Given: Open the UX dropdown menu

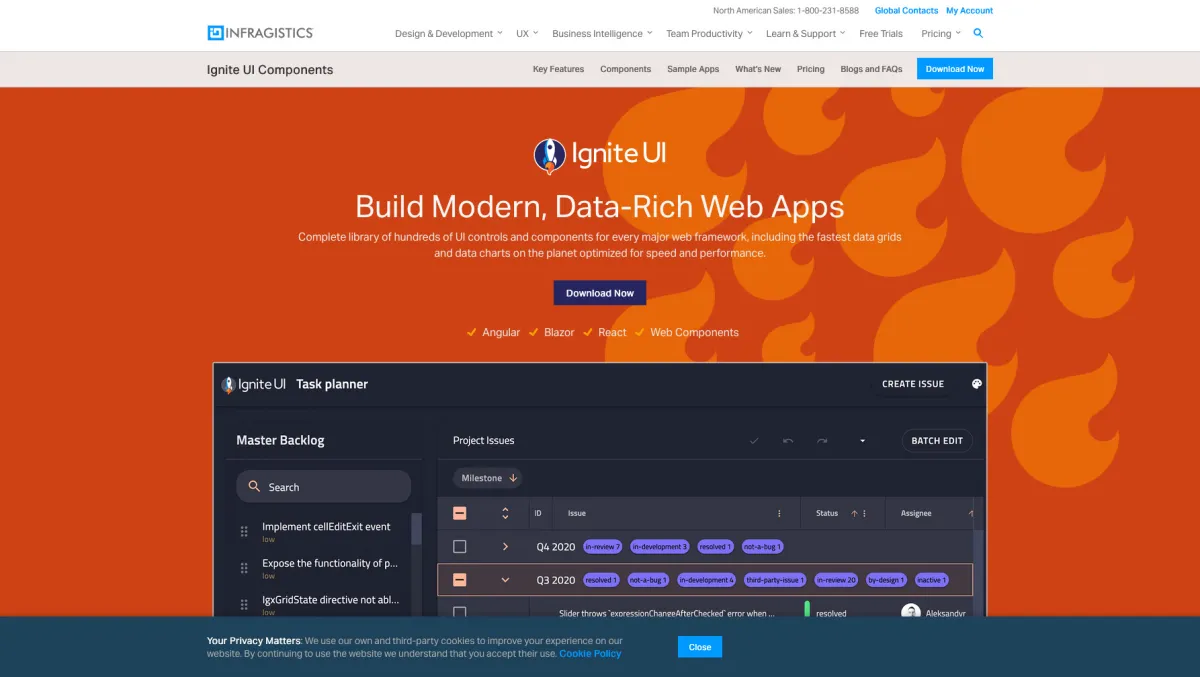Looking at the screenshot, I should point(527,33).
